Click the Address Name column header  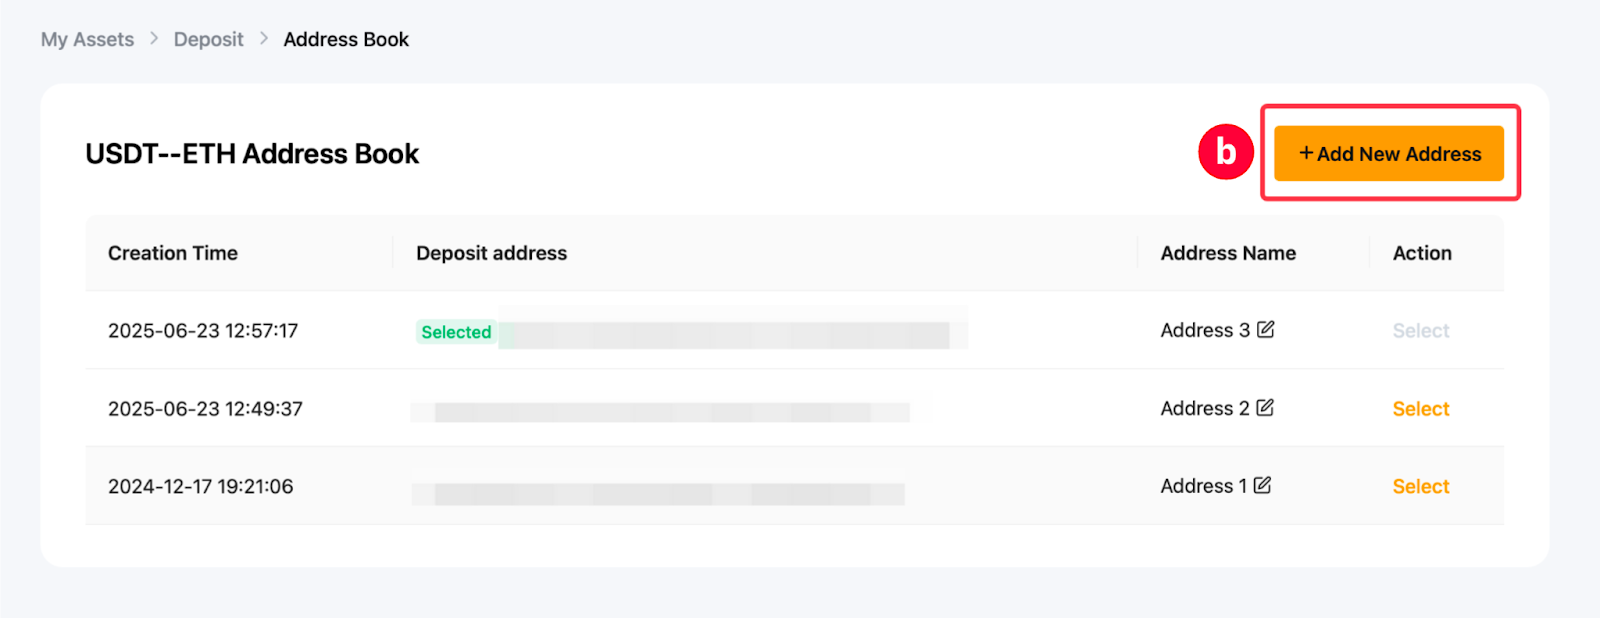[1228, 253]
